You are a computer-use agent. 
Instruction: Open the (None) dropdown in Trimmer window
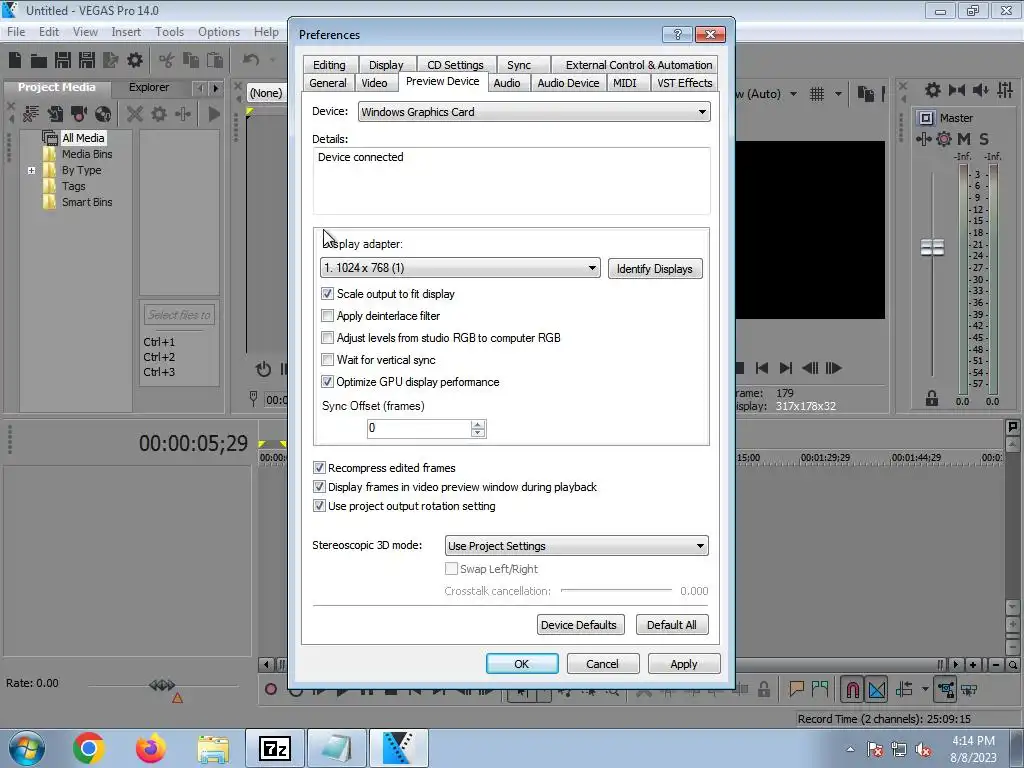266,93
